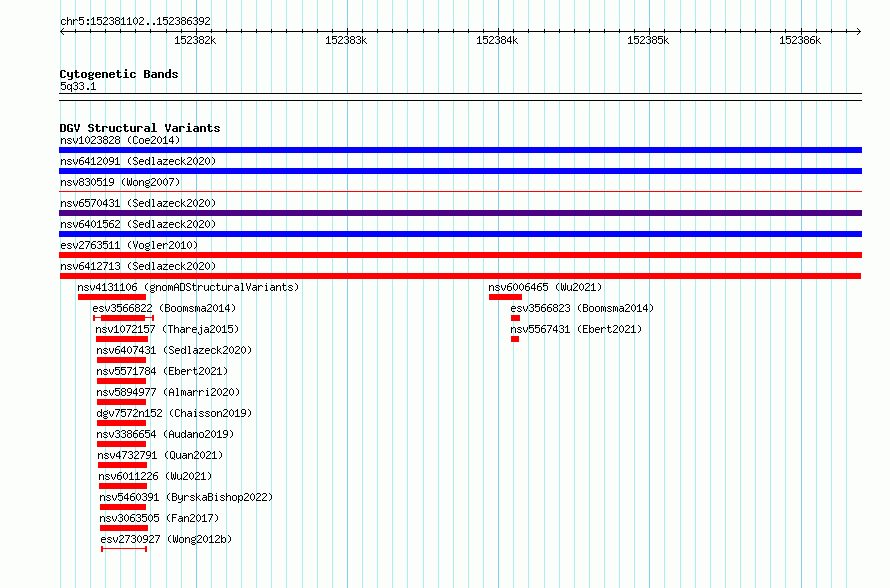This screenshot has width=890, height=588.
Task: Select the blue bar under nsv6412091
Action: click(x=460, y=171)
